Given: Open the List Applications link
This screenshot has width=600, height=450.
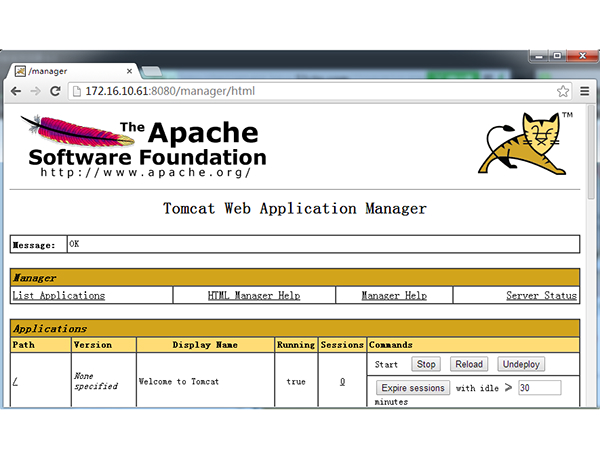Looking at the screenshot, I should [58, 295].
